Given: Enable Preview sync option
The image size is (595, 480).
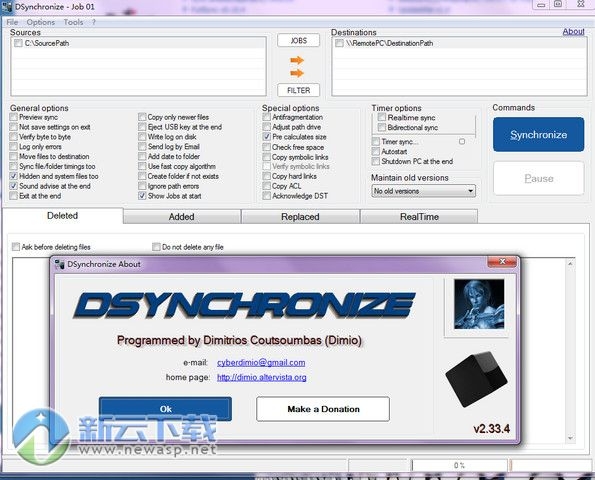Looking at the screenshot, I should (x=14, y=117).
